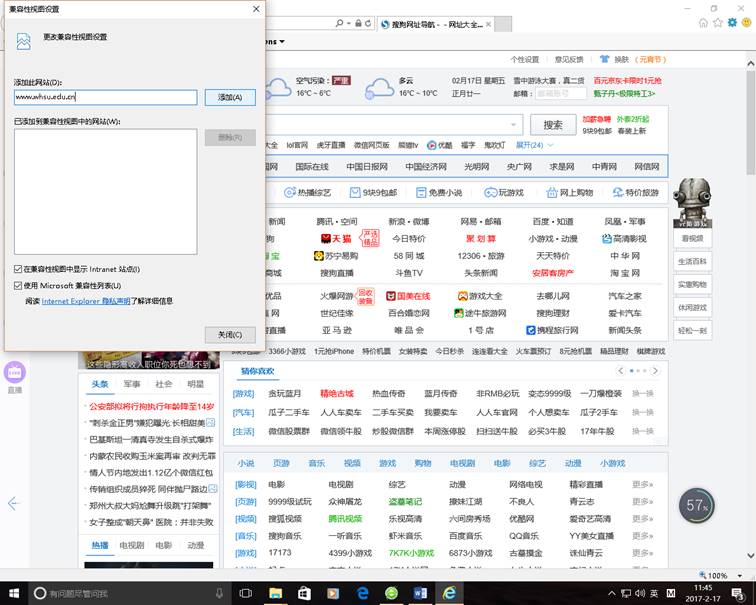Toggle use Microsoft compatibility lists checkbox
This screenshot has width=756, height=605.
click(19, 285)
